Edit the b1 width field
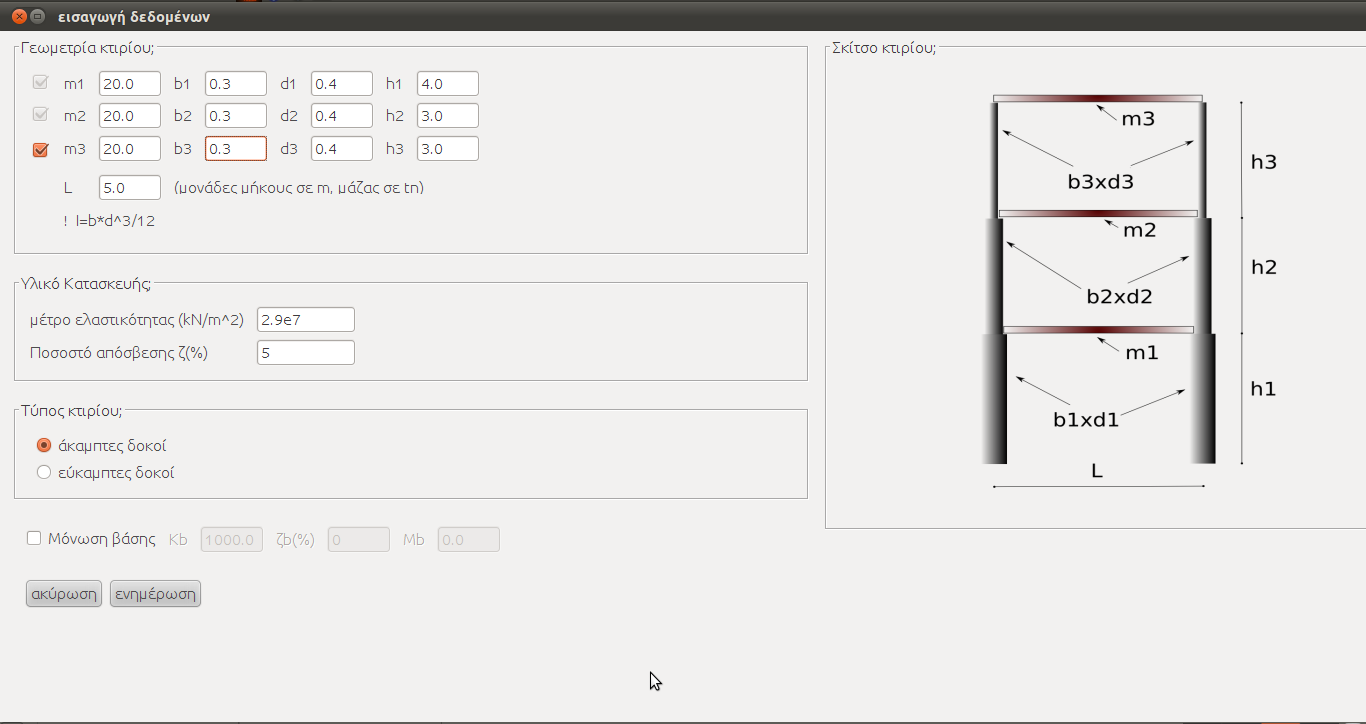The height and width of the screenshot is (724, 1366). click(236, 84)
